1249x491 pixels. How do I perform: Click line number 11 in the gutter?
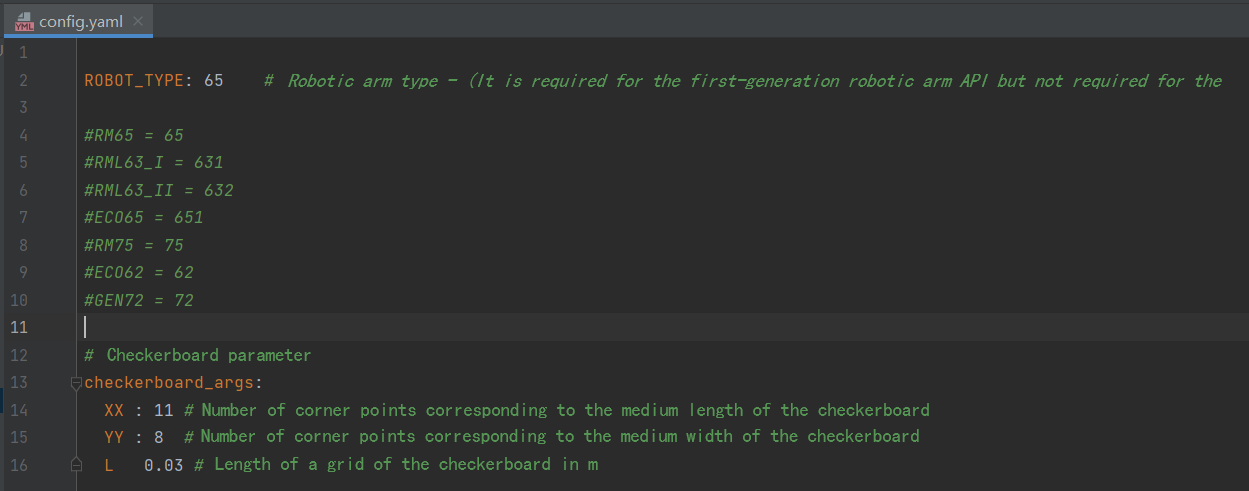22,328
